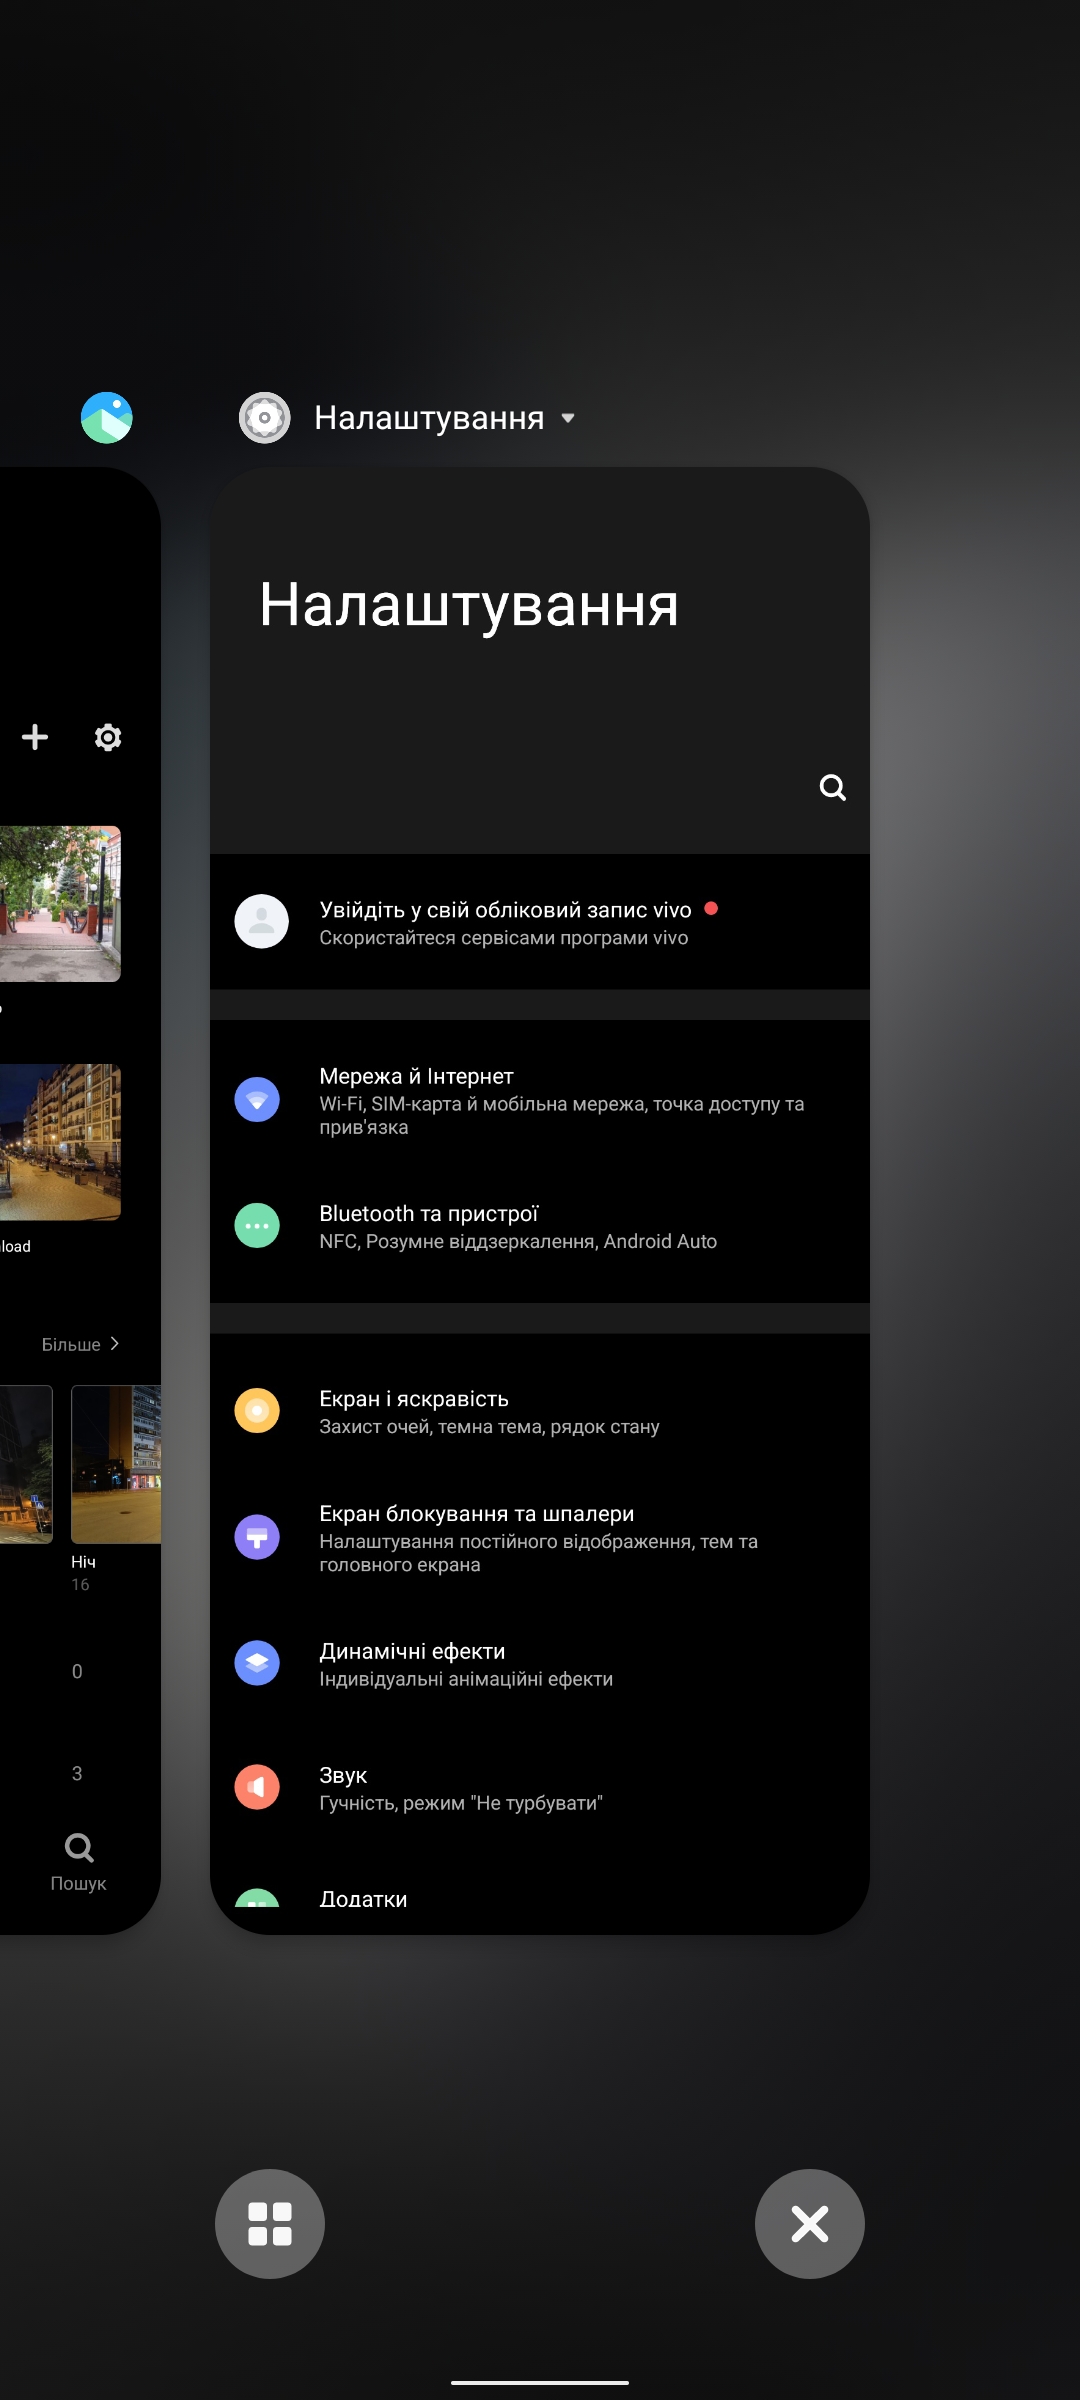1080x2400 pixels.
Task: Open the Ніч album thumbnail
Action: pyautogui.click(x=116, y=1464)
